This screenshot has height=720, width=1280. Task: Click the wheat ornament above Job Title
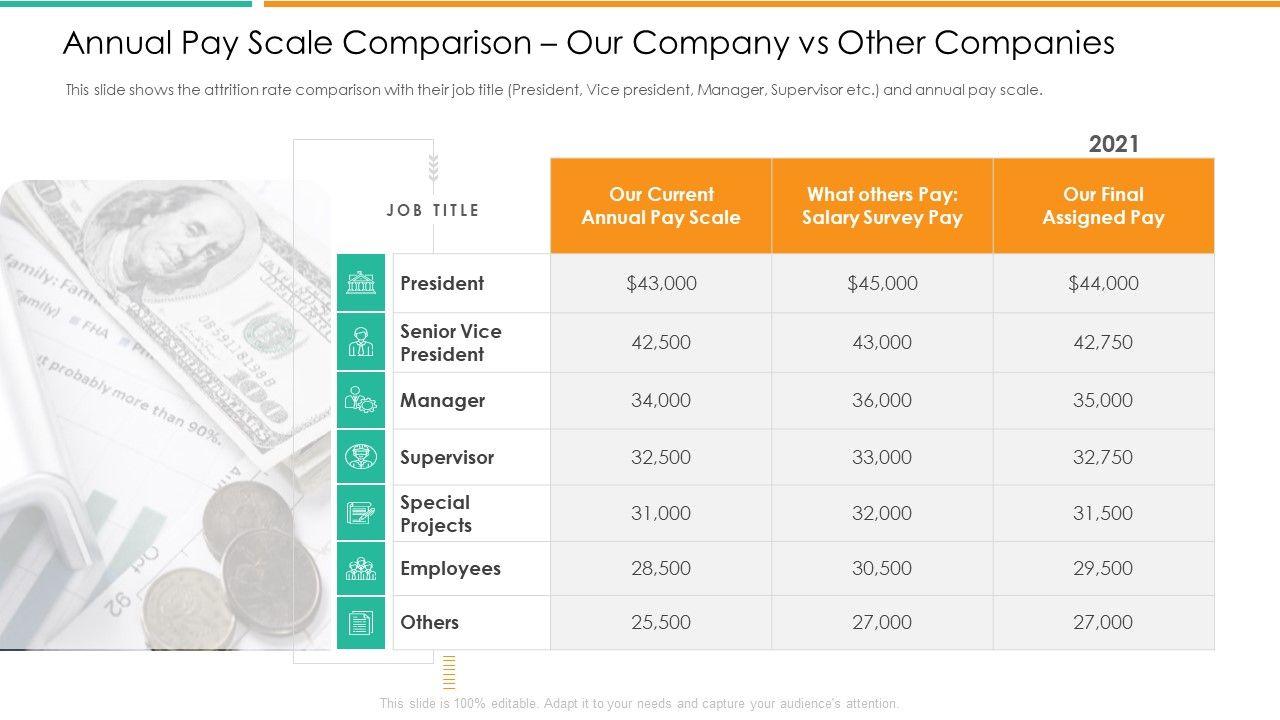click(433, 168)
